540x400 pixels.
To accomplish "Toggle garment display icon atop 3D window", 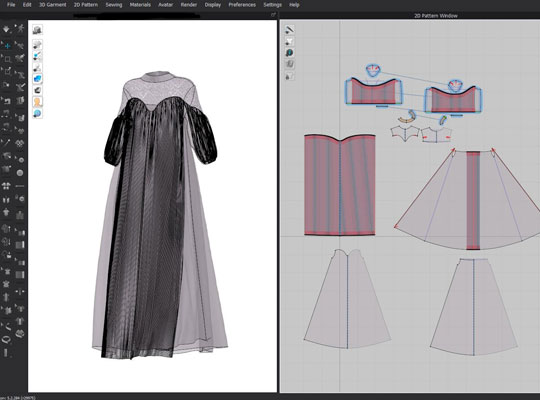I will point(38,30).
